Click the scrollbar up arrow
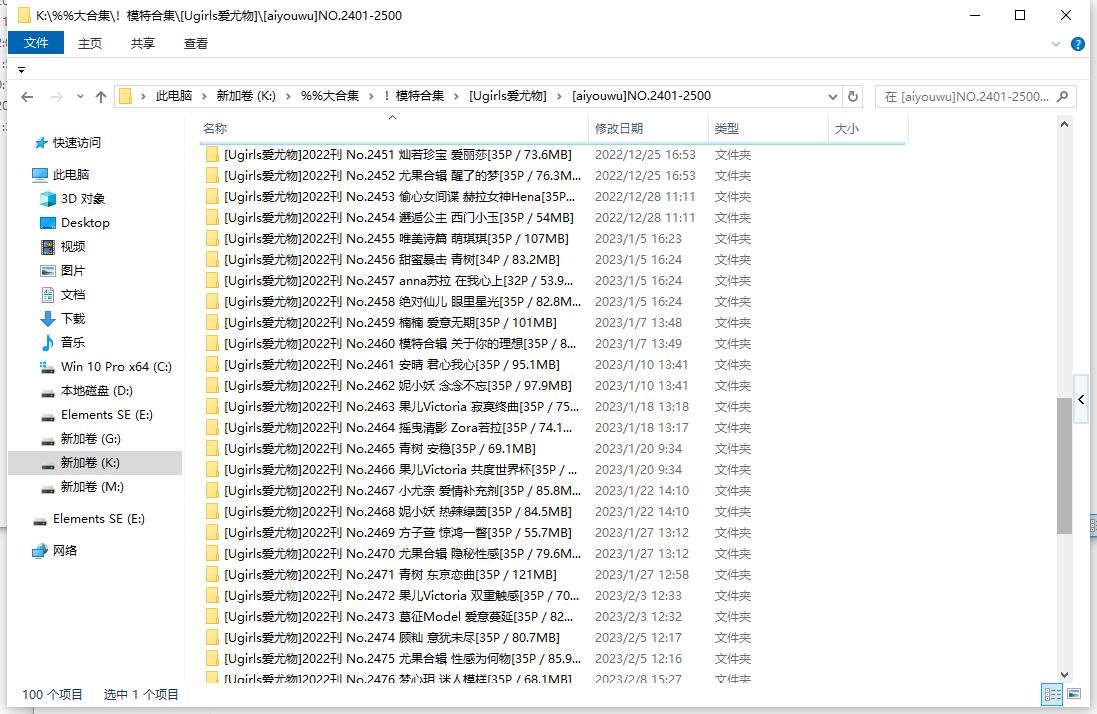The height and width of the screenshot is (714, 1097). tap(1064, 124)
